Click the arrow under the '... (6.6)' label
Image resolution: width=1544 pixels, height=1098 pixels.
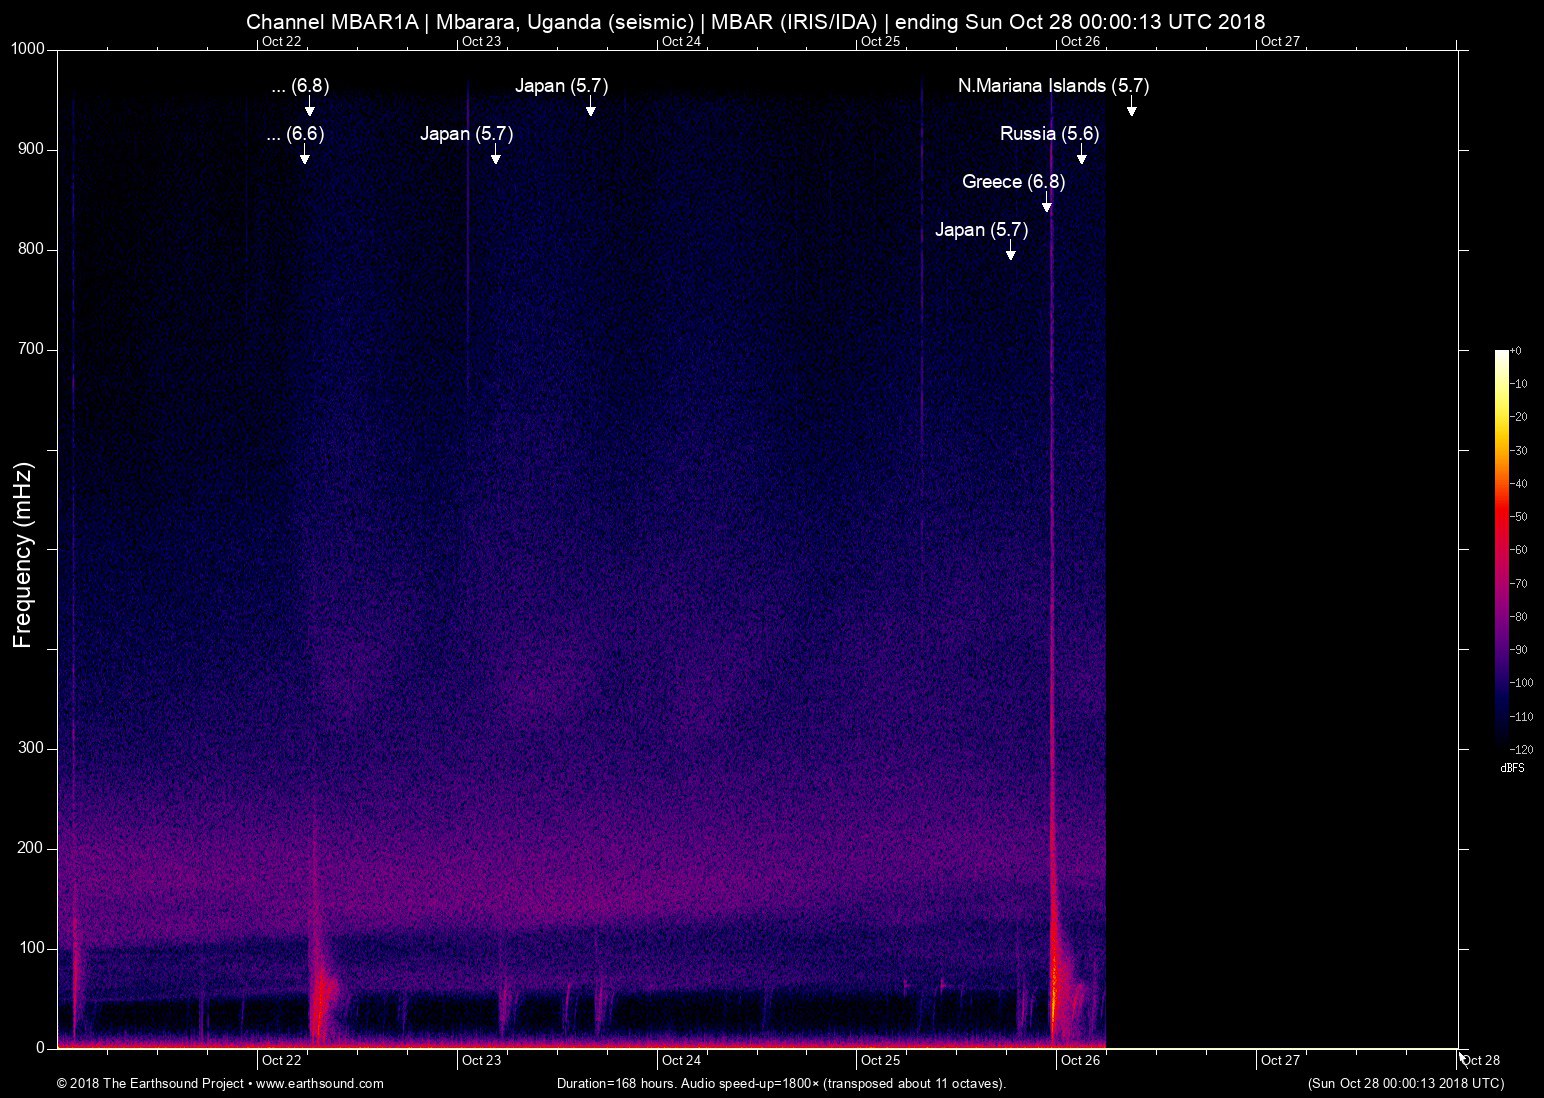pyautogui.click(x=304, y=155)
